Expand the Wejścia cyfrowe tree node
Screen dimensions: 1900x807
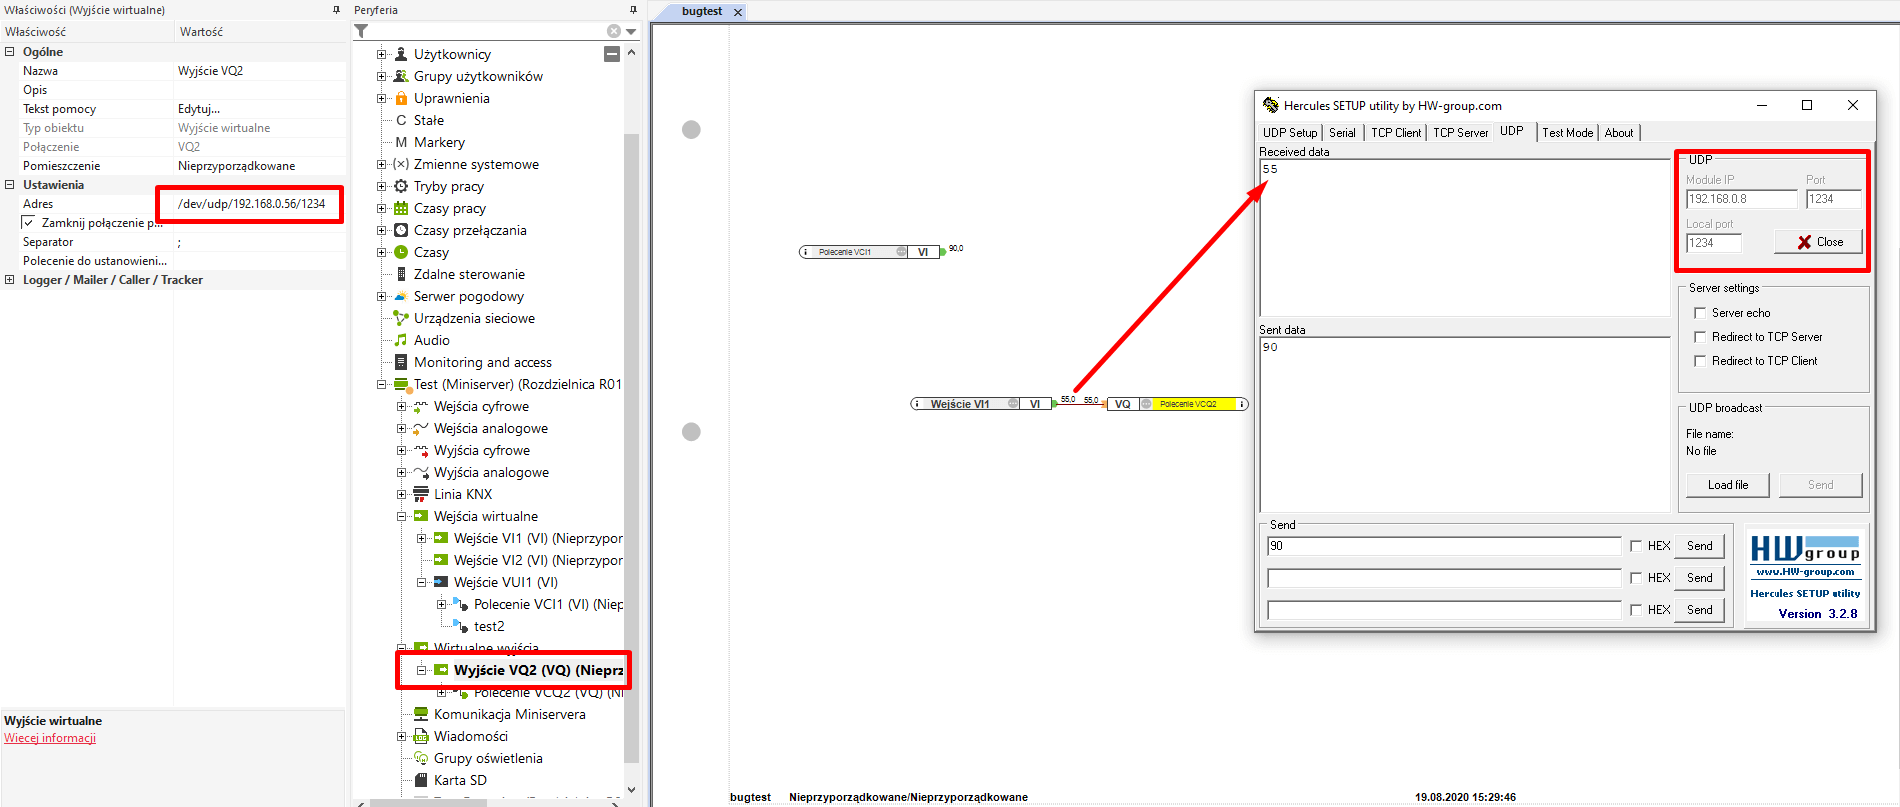(402, 406)
